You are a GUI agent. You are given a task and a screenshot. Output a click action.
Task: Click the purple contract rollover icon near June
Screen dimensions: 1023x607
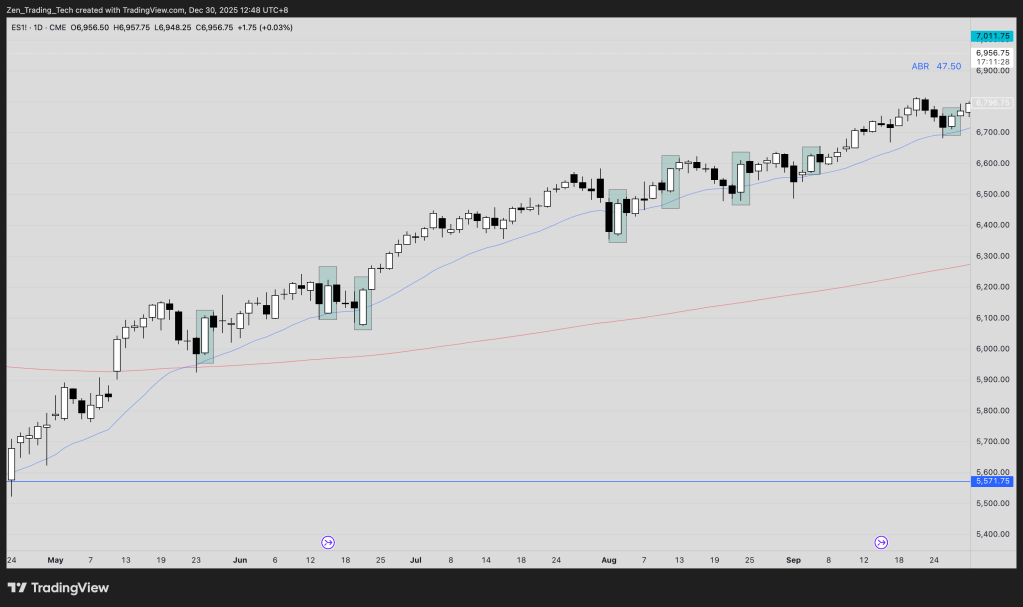point(328,542)
